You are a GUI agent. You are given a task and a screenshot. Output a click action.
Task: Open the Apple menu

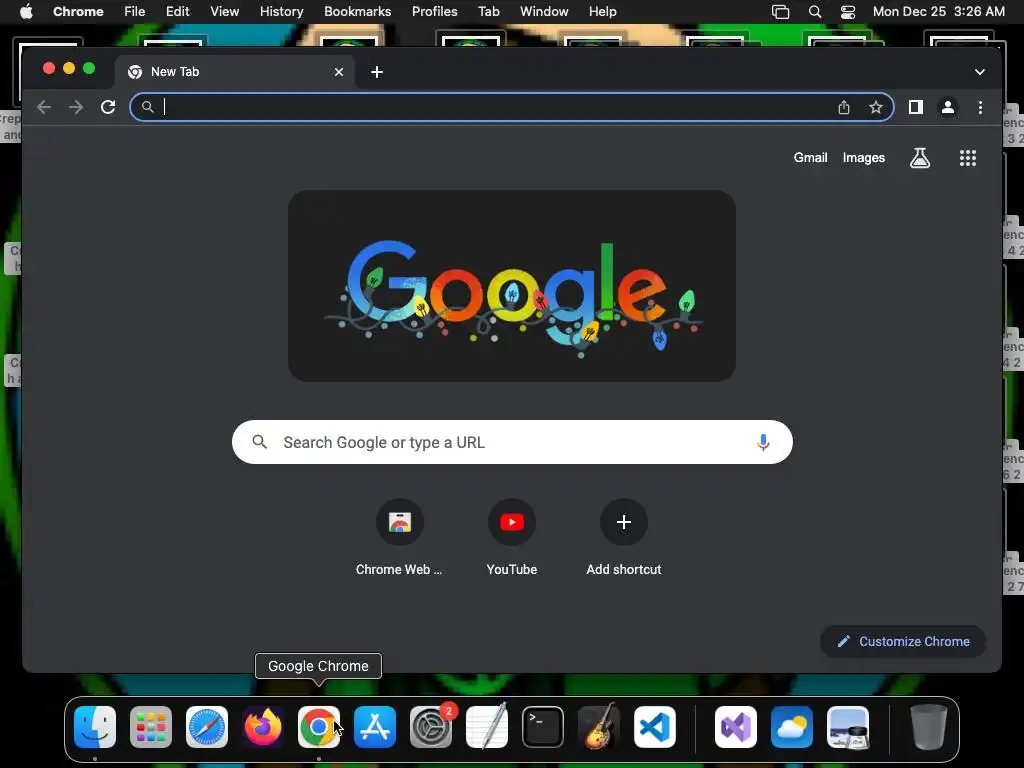pos(25,12)
